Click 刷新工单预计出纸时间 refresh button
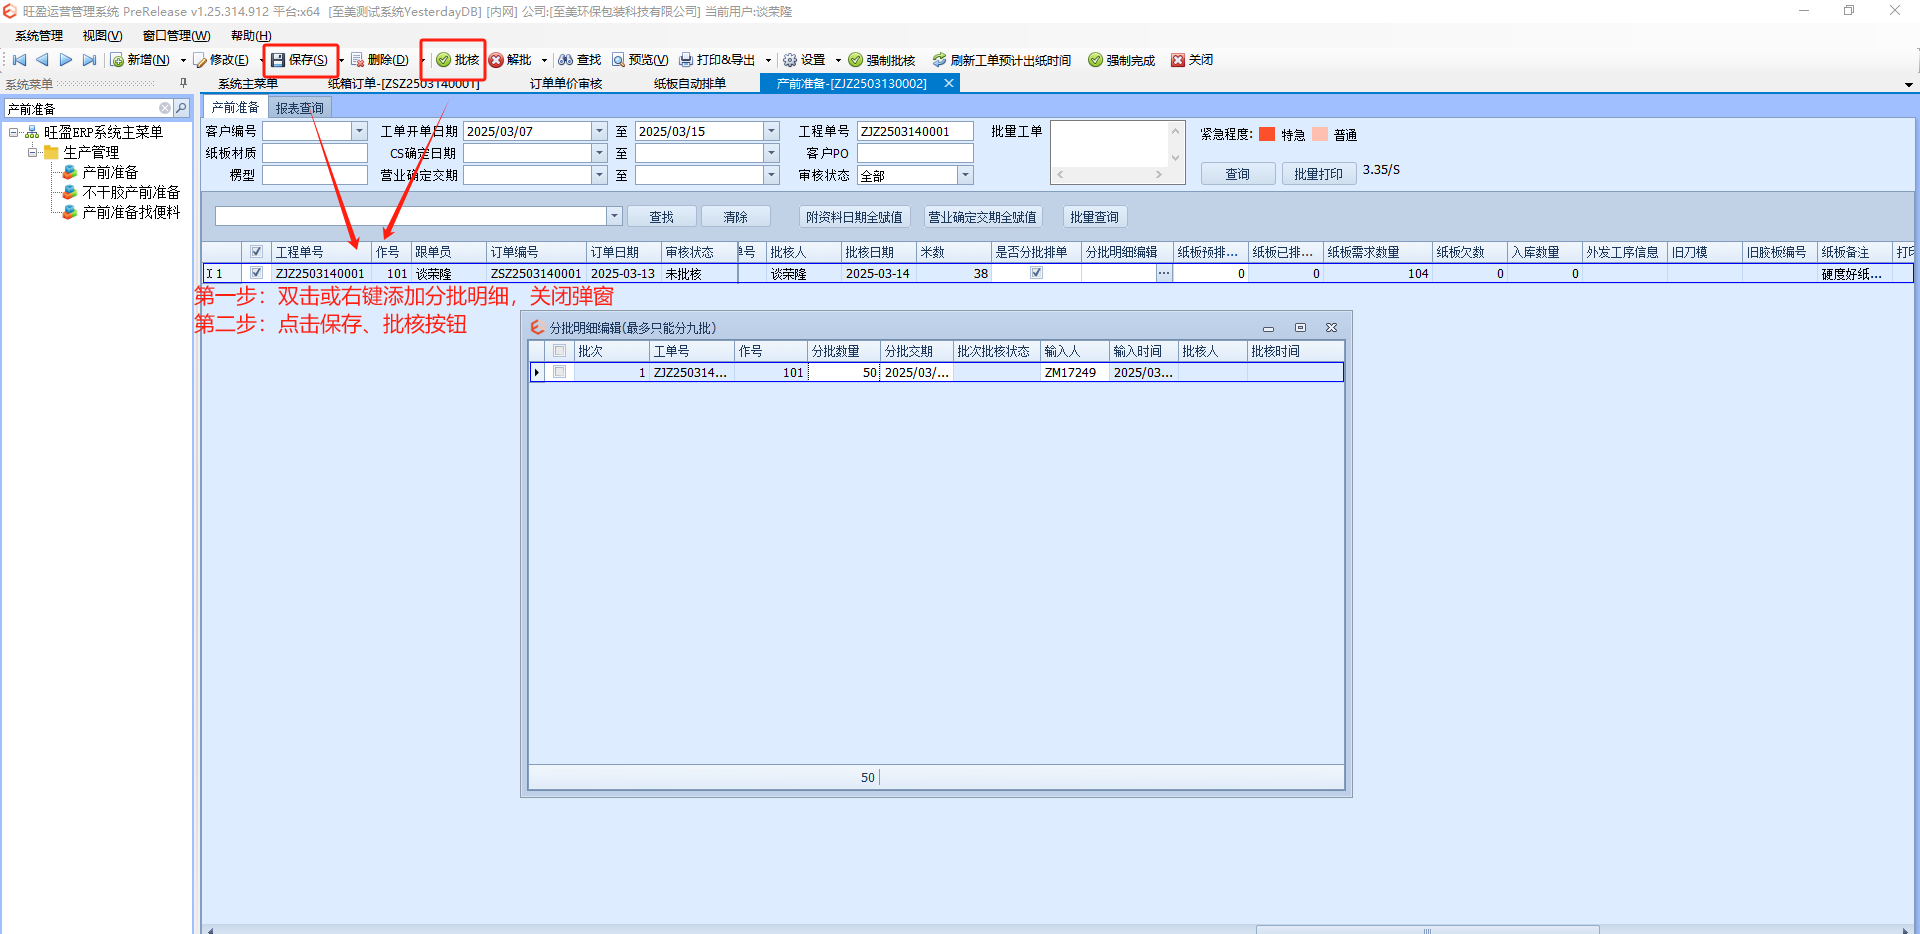The height and width of the screenshot is (934, 1920). pos(1002,60)
